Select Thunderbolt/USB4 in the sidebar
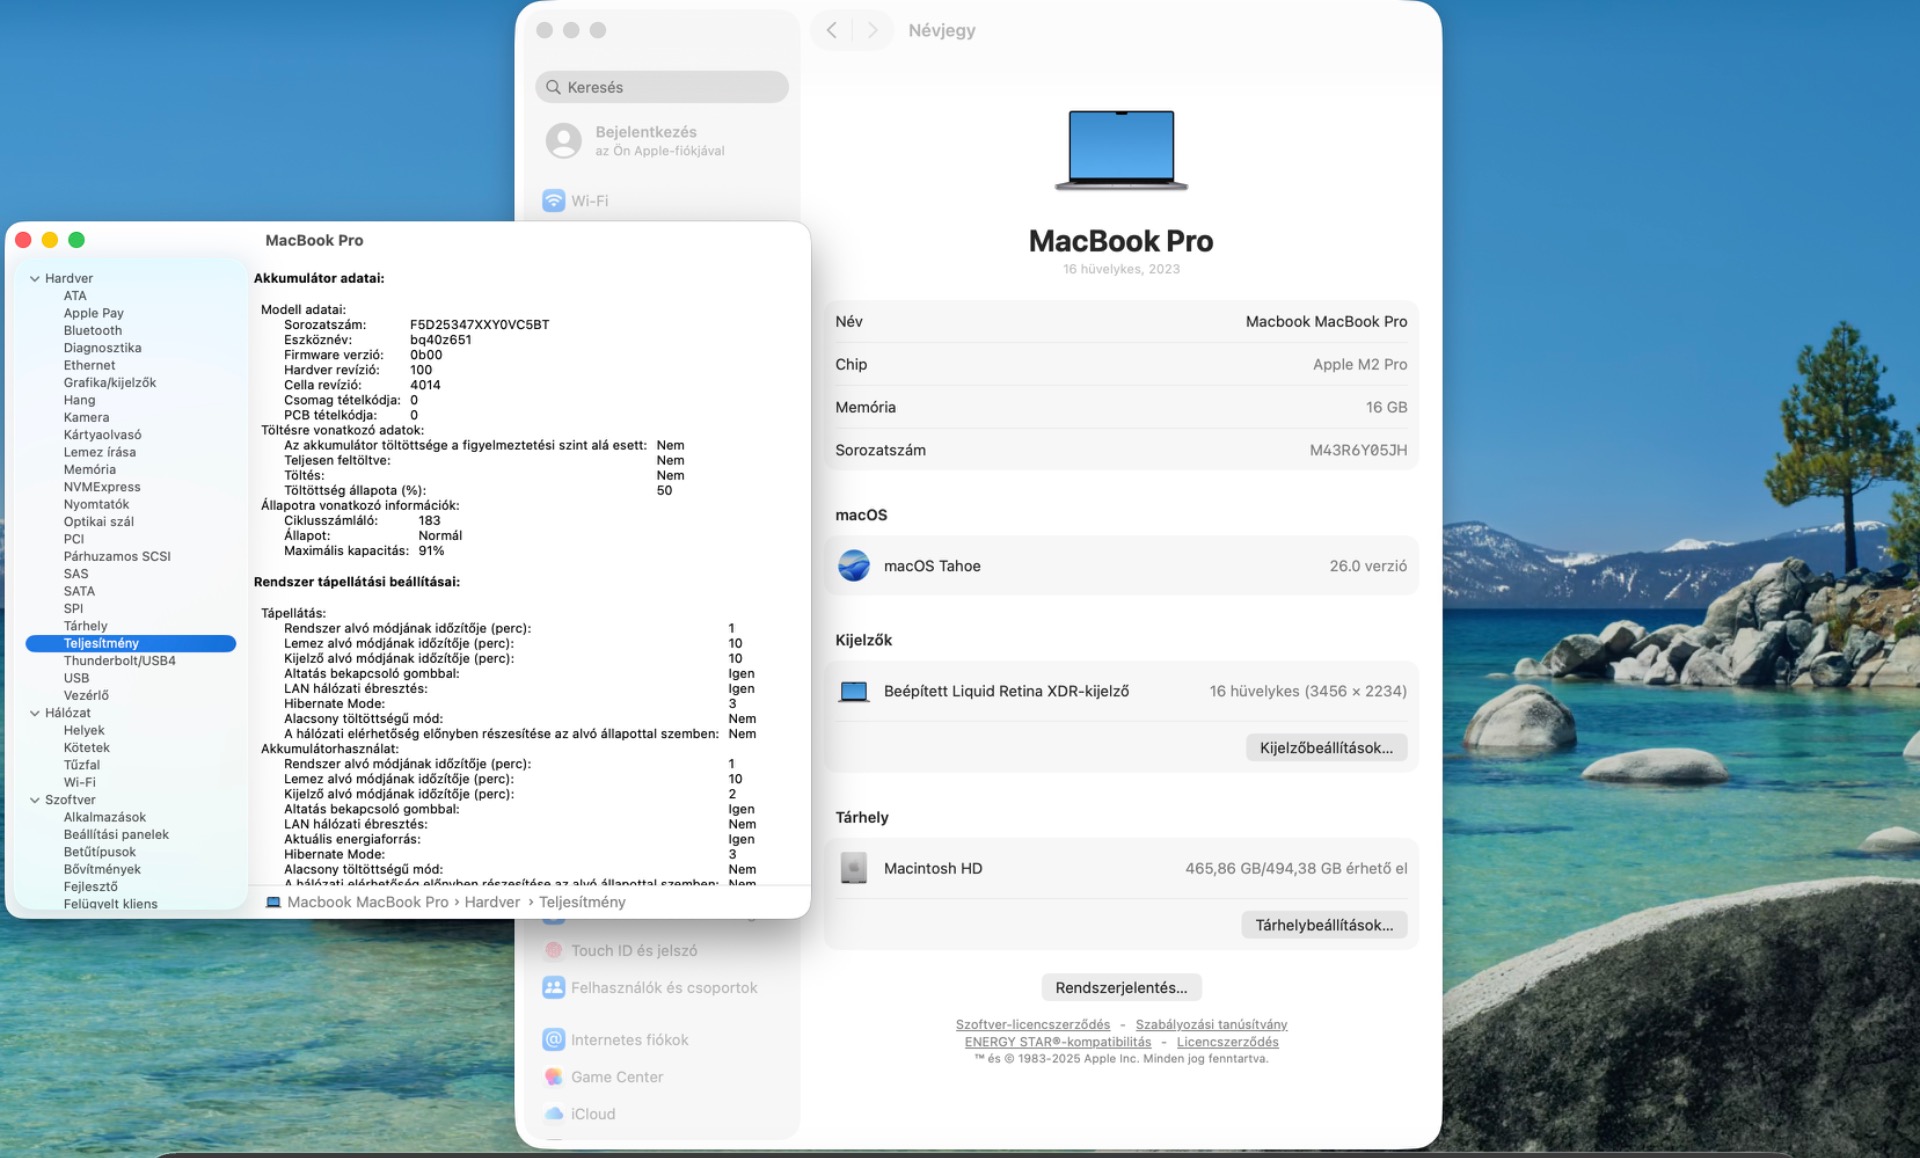1920x1158 pixels. 120,661
